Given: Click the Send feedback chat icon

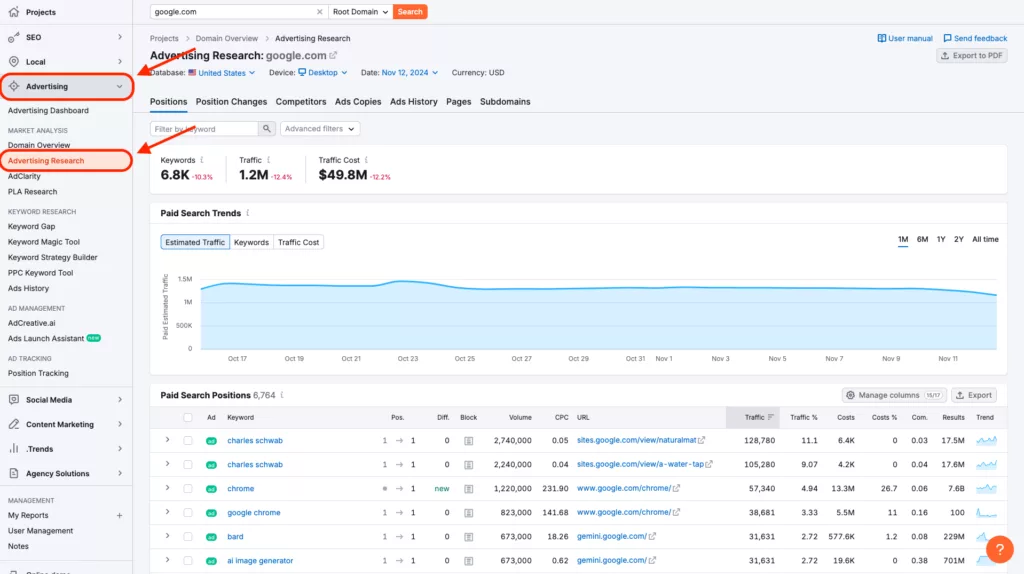Looking at the screenshot, I should pos(947,39).
